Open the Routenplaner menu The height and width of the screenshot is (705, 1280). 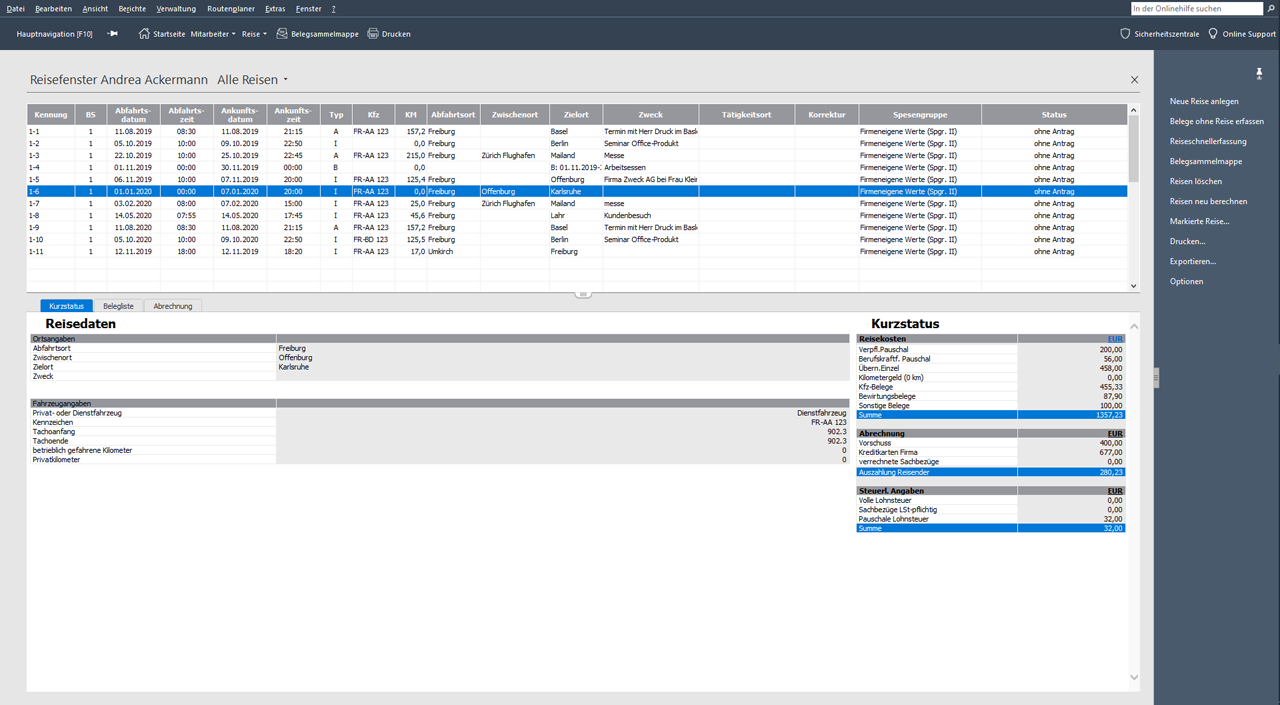click(x=231, y=9)
